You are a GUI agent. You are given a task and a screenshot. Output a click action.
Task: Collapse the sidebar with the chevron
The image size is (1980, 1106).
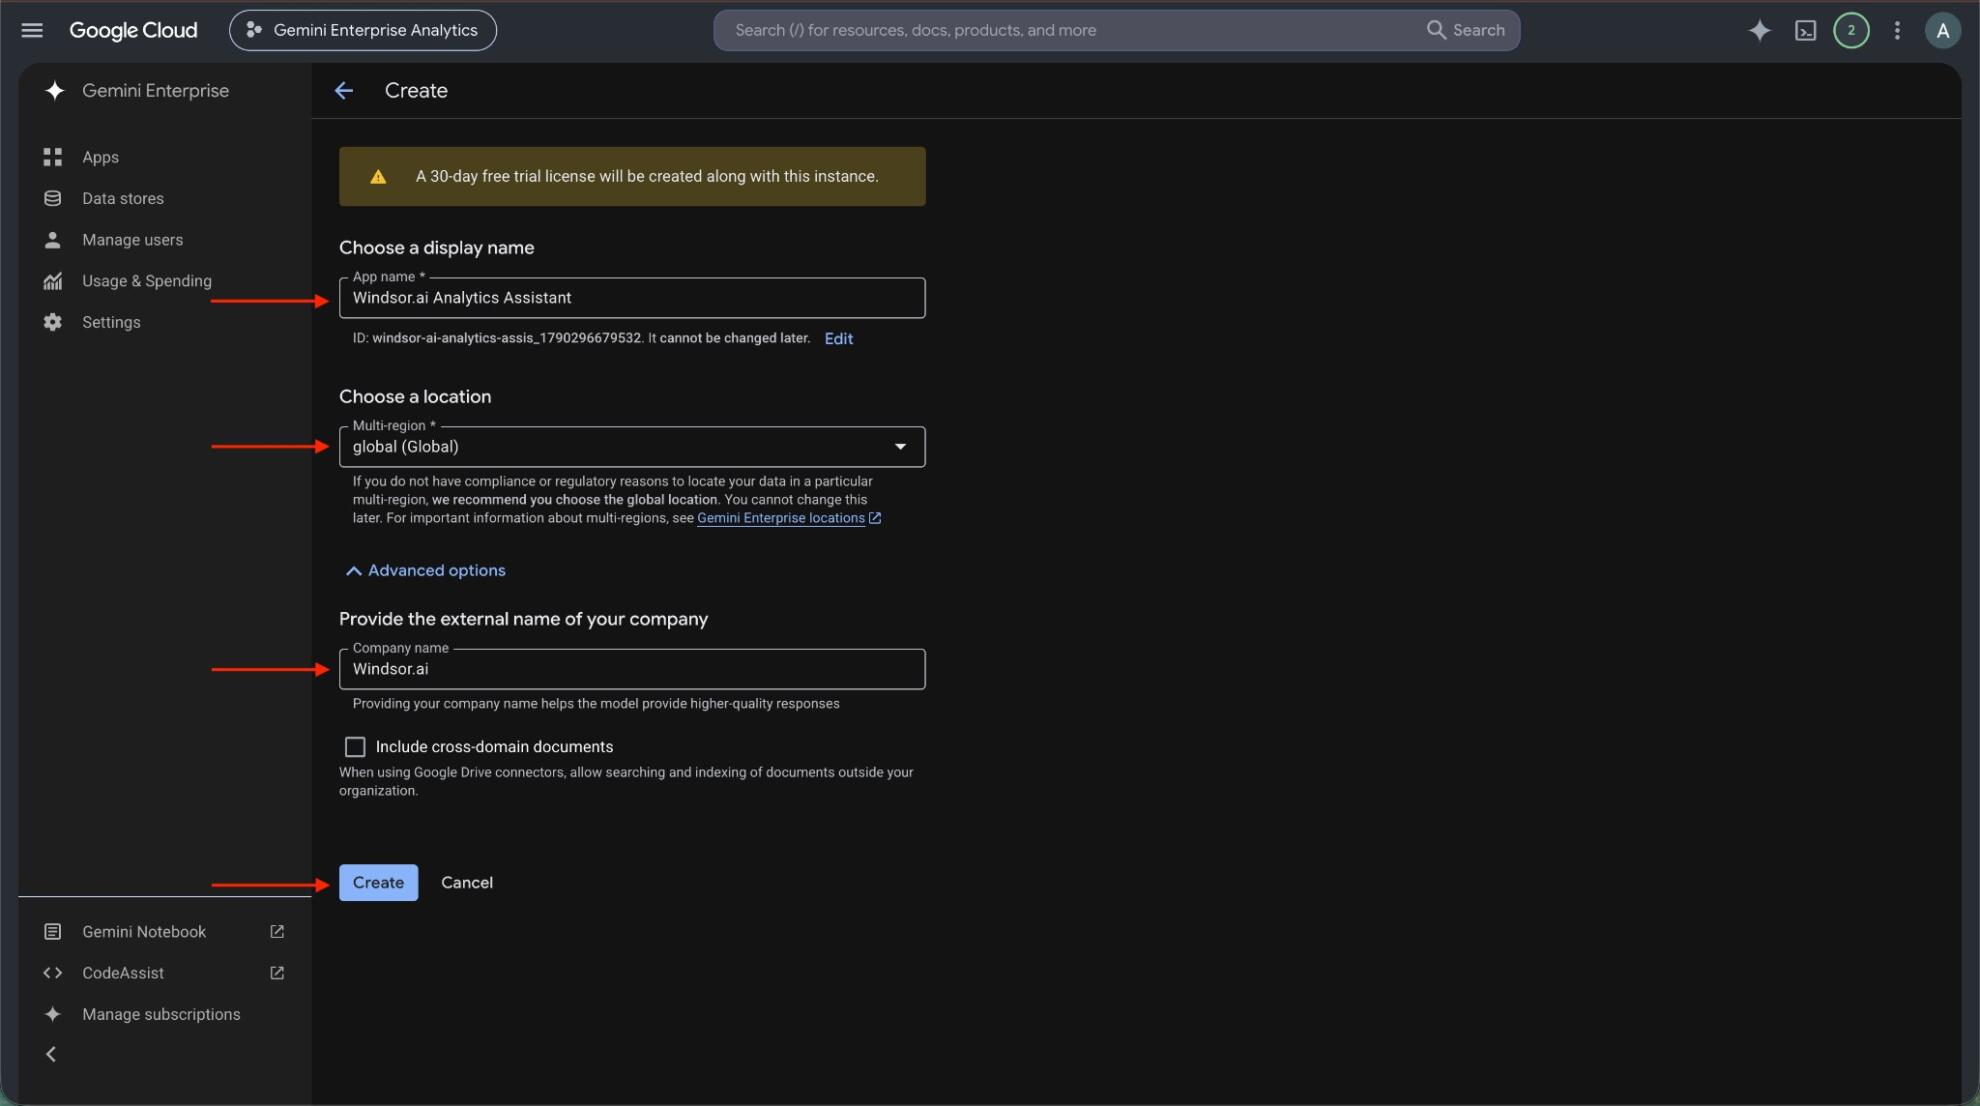click(51, 1054)
